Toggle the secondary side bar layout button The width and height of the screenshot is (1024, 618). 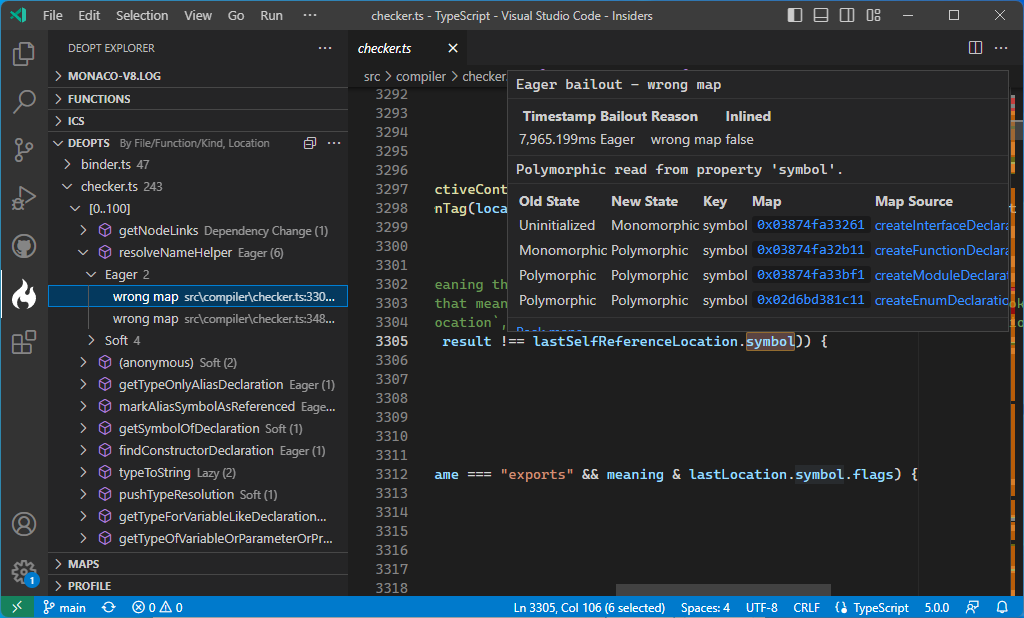point(847,16)
